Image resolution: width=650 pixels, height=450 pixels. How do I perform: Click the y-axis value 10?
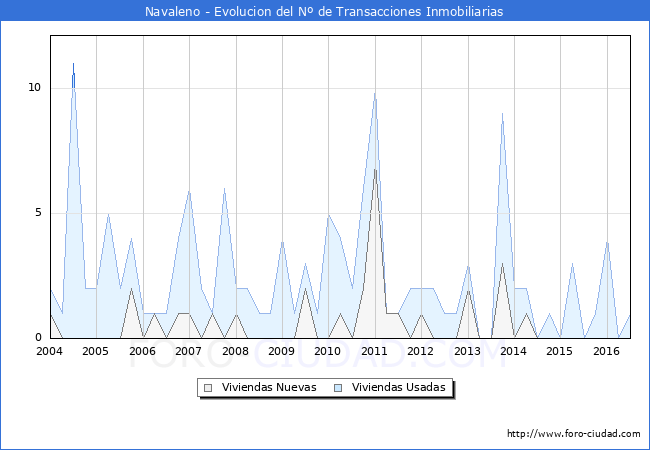(x=35, y=87)
